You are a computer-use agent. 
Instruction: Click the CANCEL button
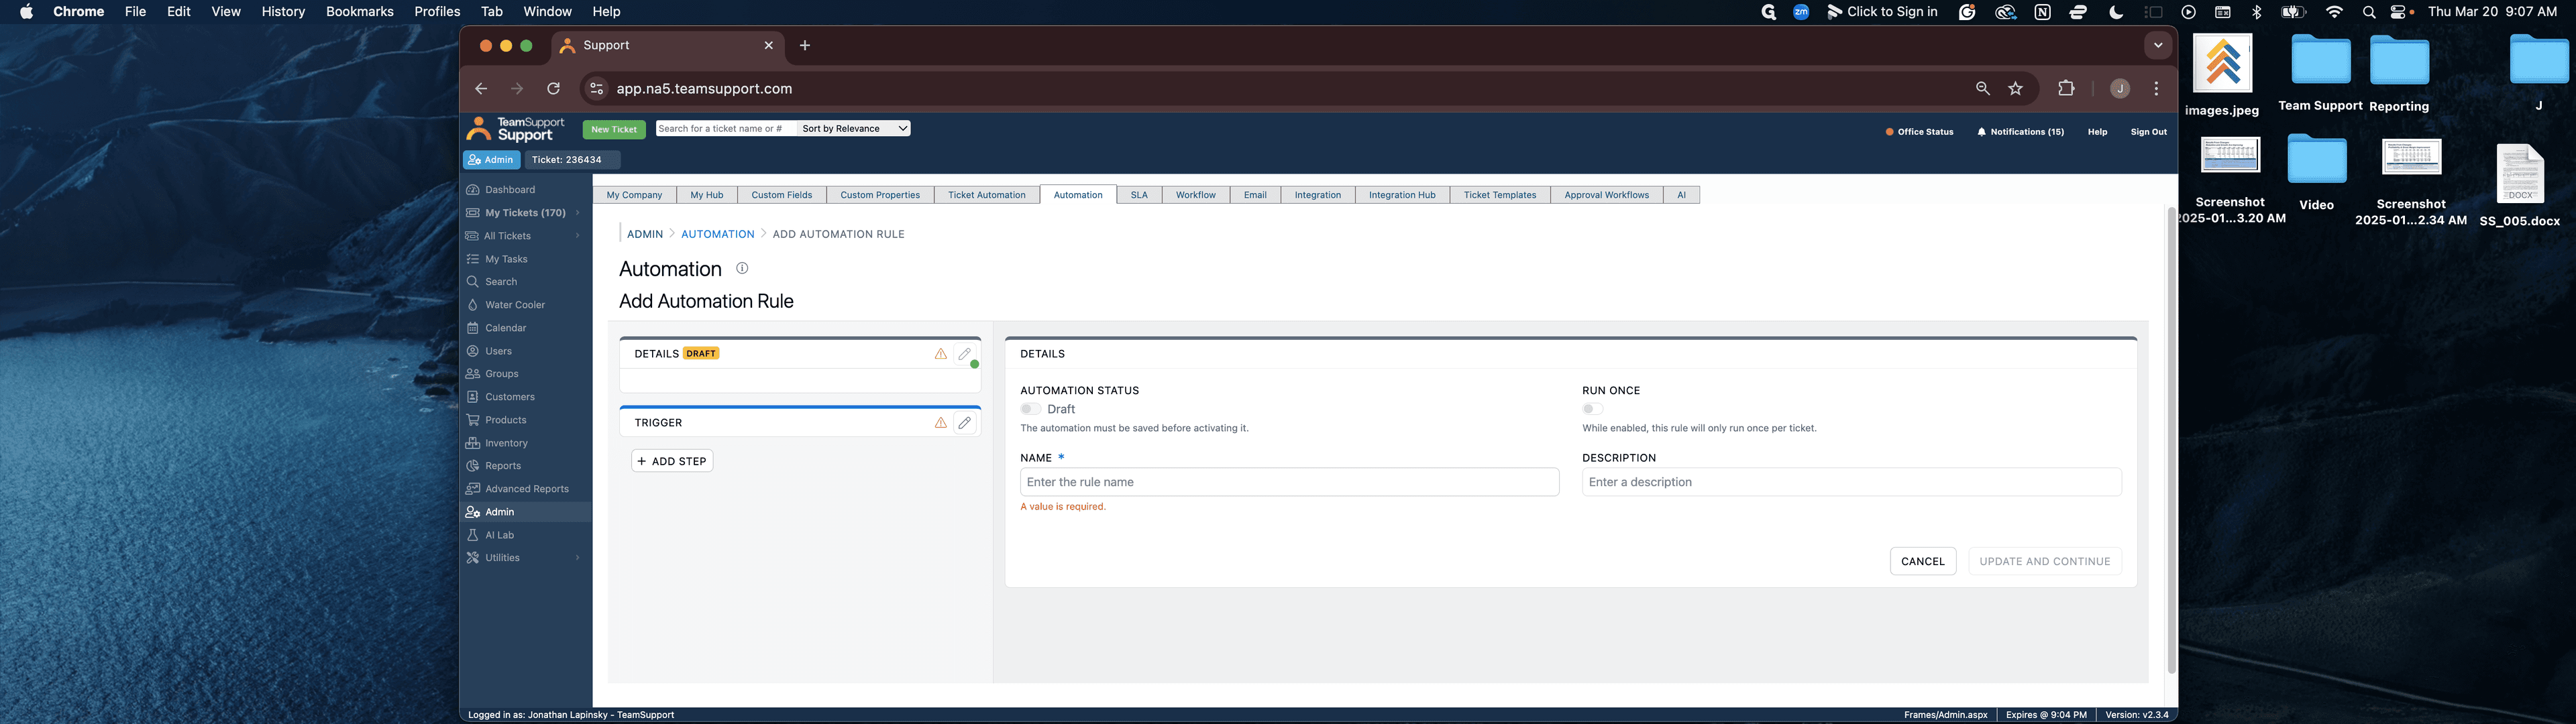click(x=1922, y=561)
